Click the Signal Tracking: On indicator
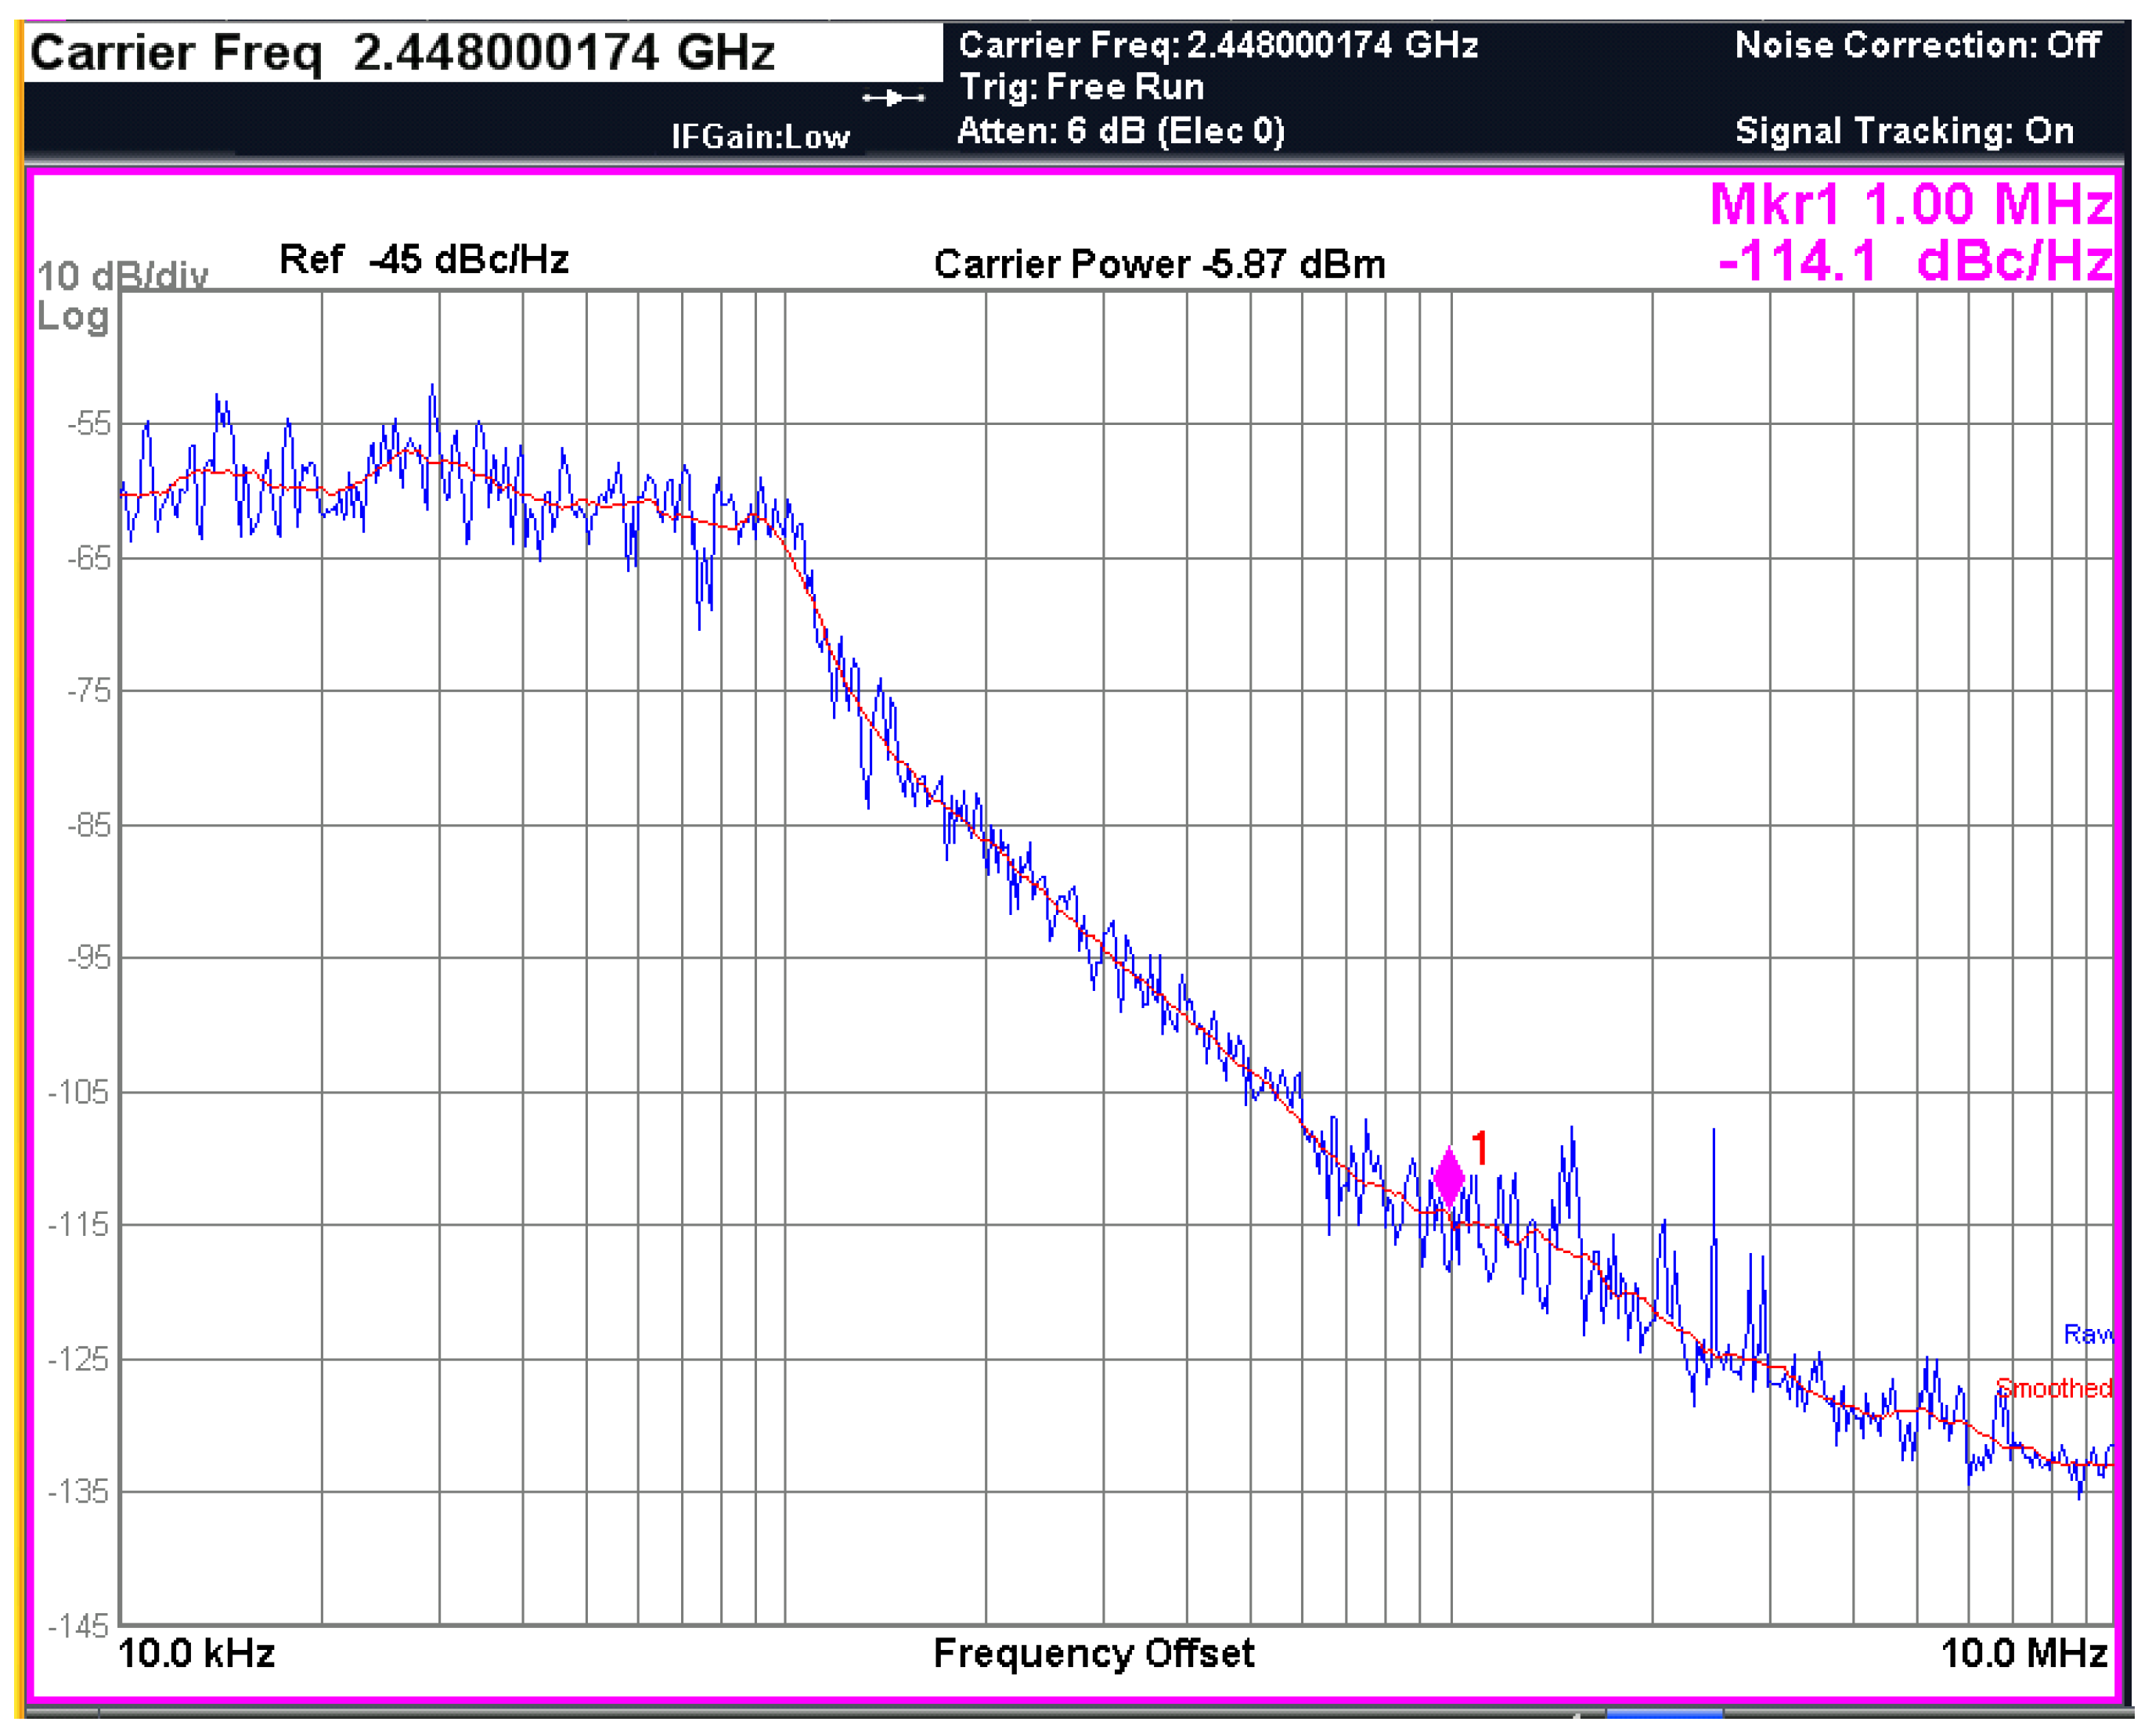The height and width of the screenshot is (1736, 2152). tap(1904, 132)
